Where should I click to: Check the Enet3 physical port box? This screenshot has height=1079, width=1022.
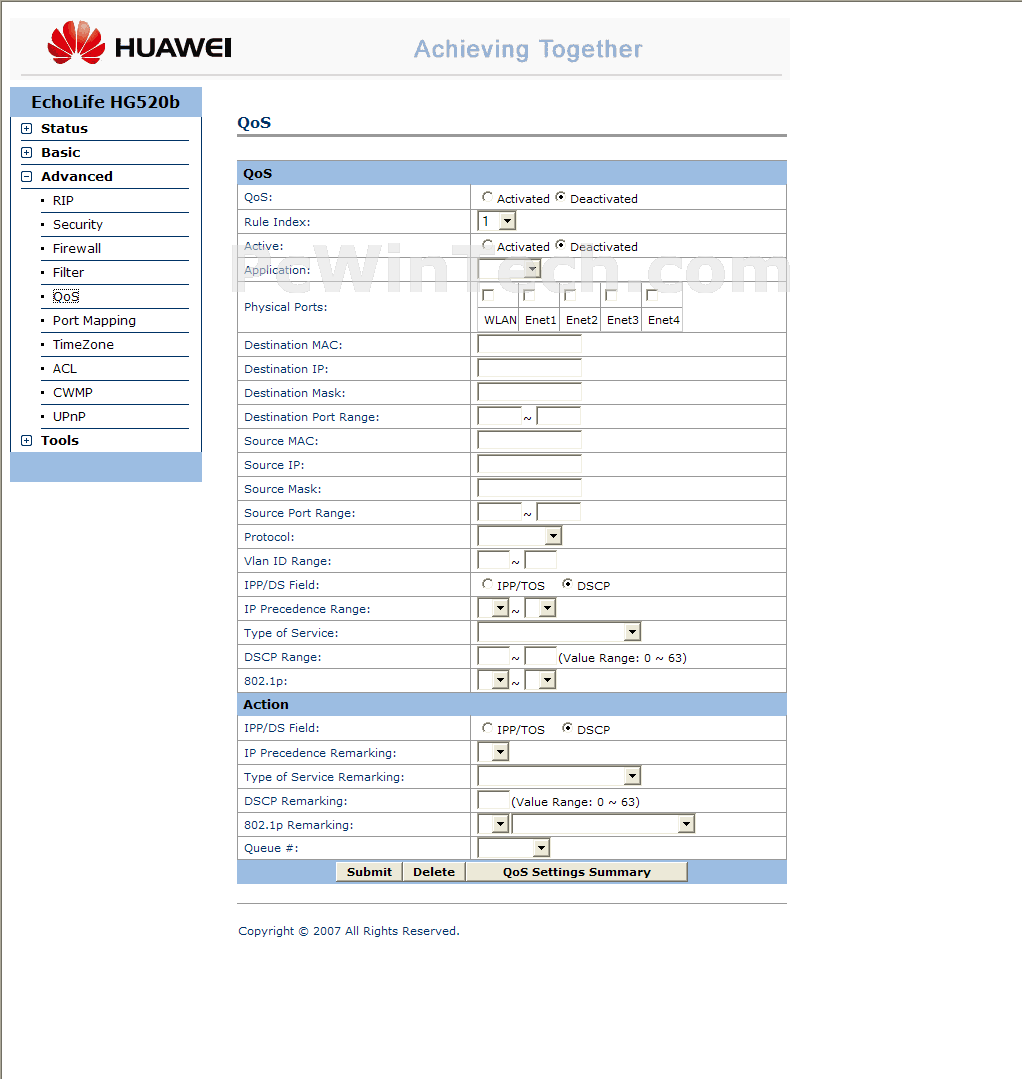610,295
